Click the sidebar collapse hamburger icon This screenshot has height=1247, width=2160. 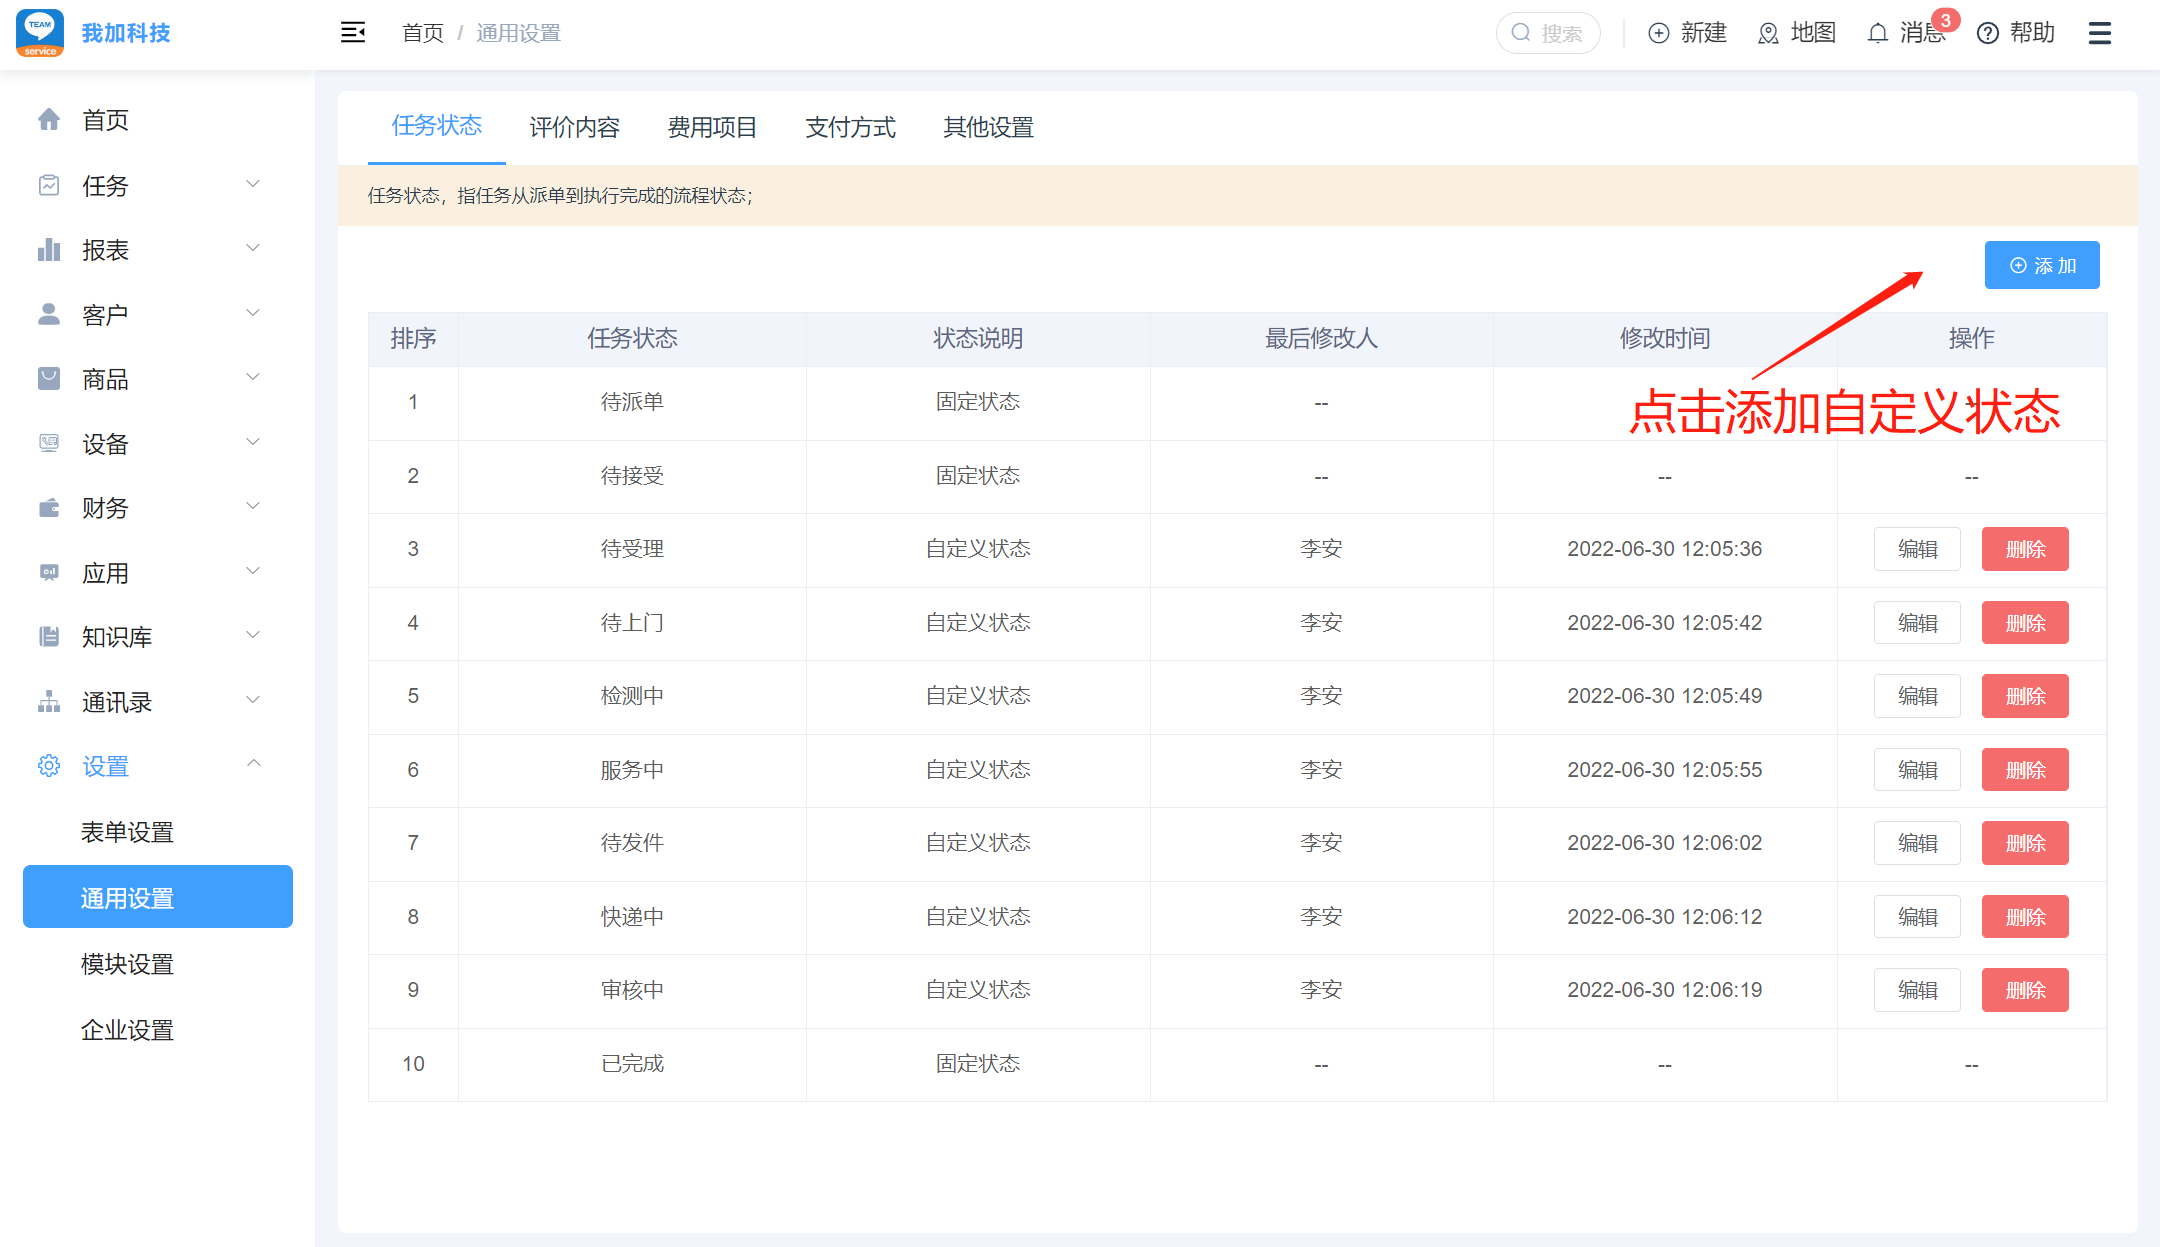[x=352, y=33]
